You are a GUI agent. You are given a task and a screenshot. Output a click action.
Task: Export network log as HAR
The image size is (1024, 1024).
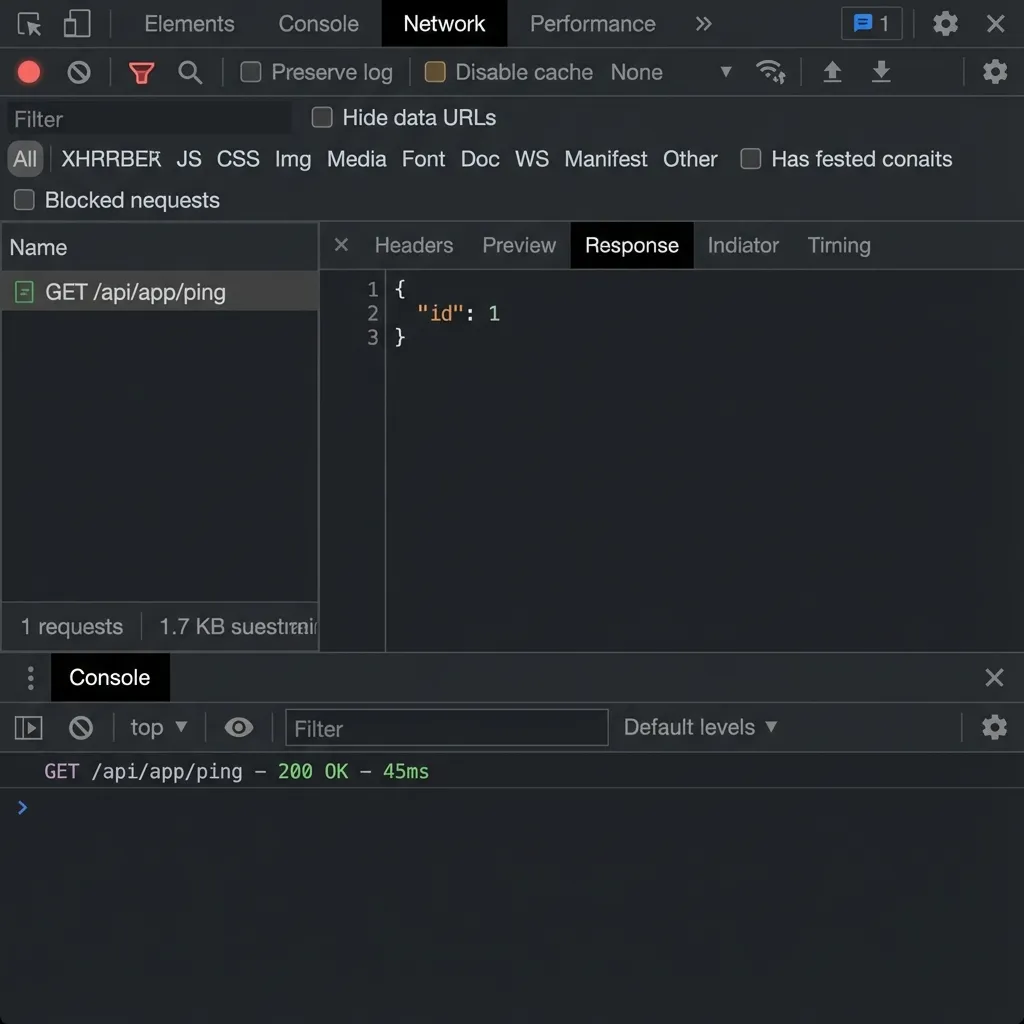click(x=881, y=71)
